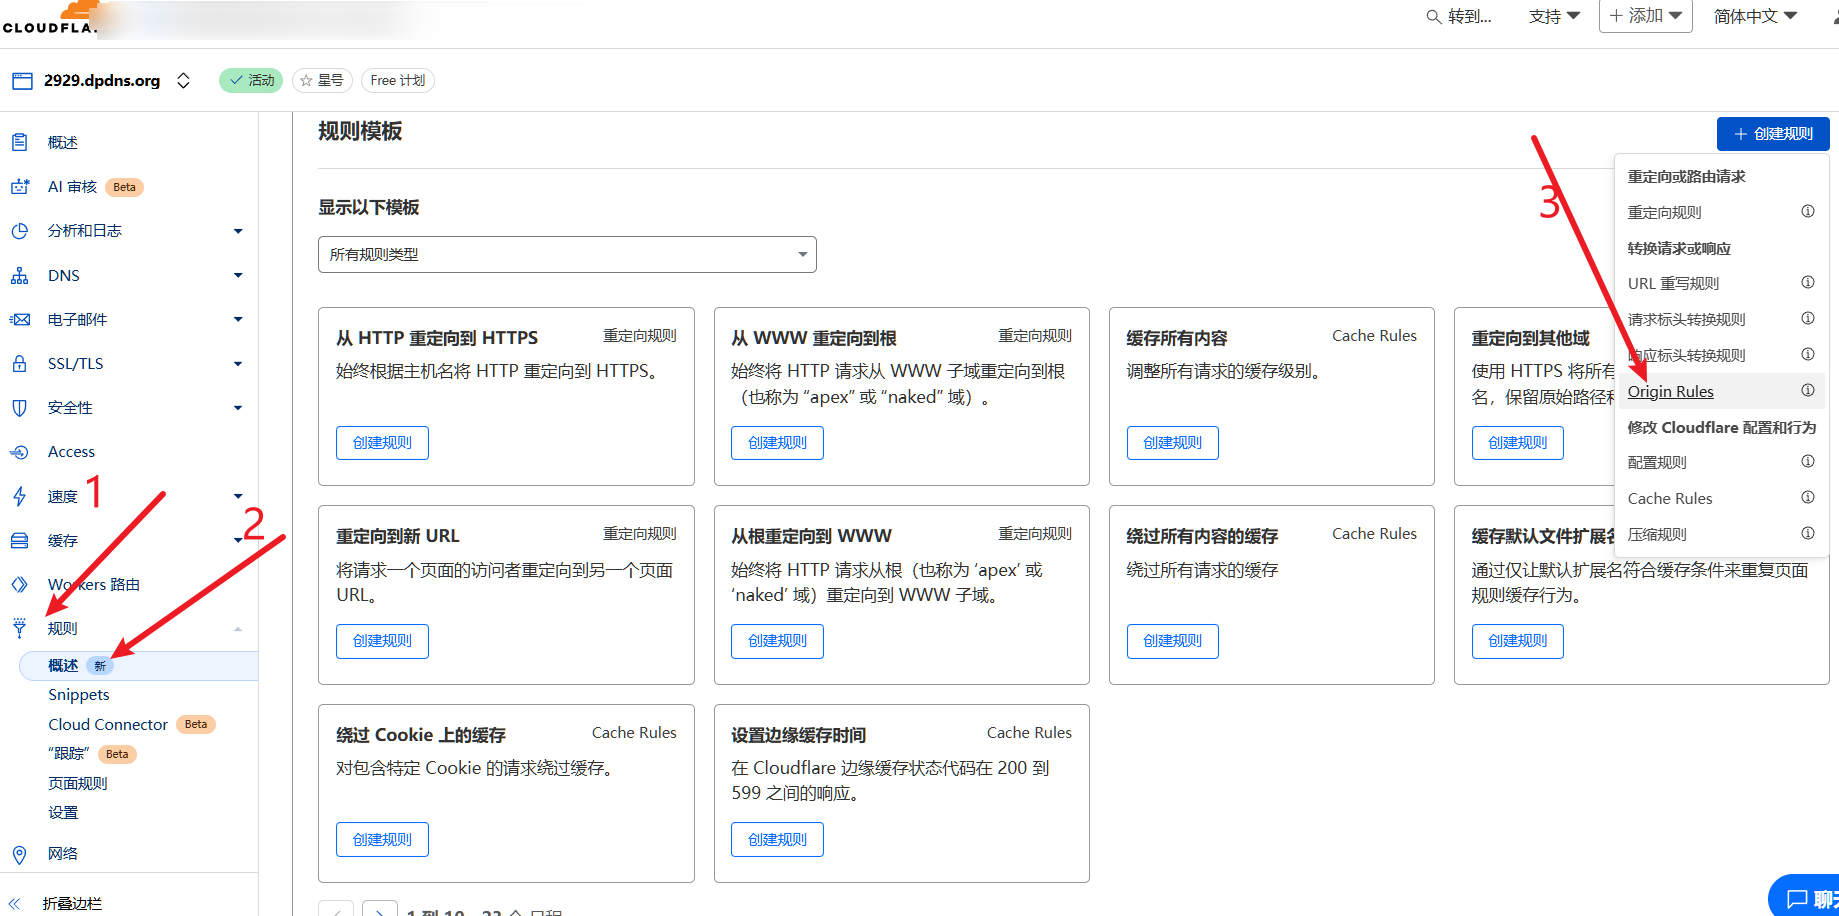Image resolution: width=1839 pixels, height=916 pixels.
Task: Create rule from 缓存所有内容 template
Action: 1172,443
